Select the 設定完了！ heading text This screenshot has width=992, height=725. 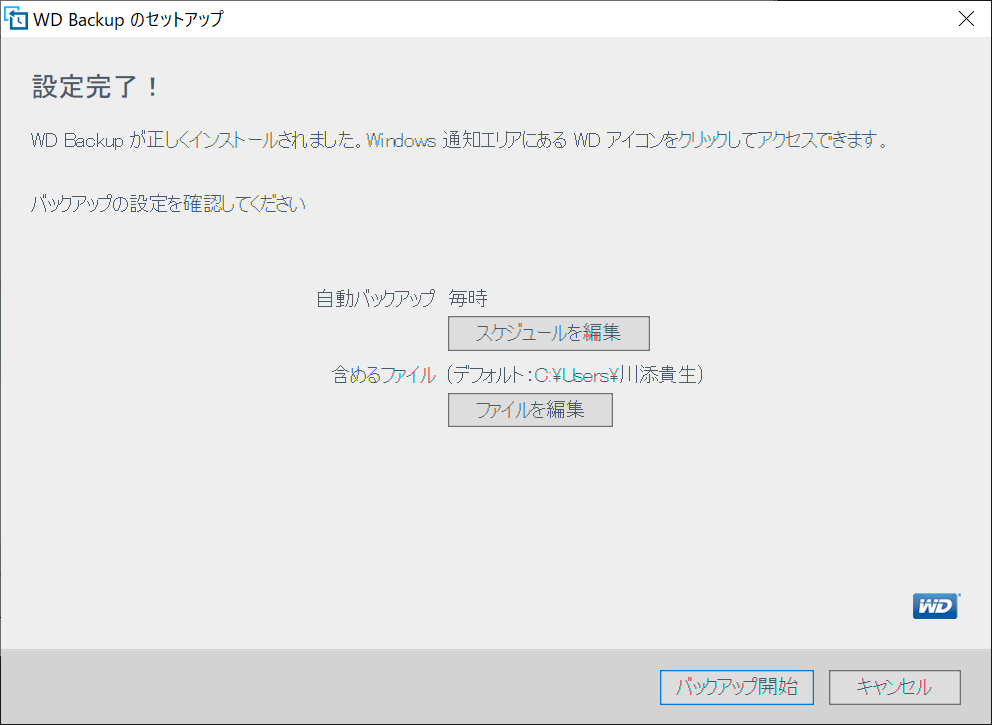click(96, 87)
